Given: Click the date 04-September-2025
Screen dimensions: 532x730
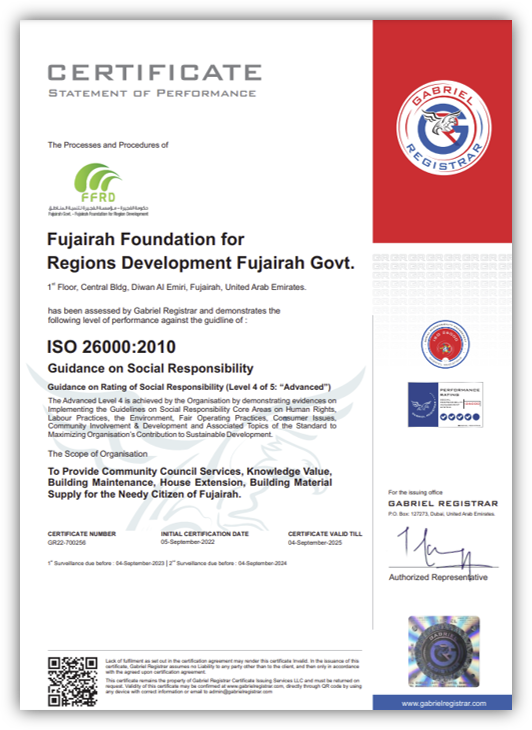Looking at the screenshot, I should coord(315,542).
